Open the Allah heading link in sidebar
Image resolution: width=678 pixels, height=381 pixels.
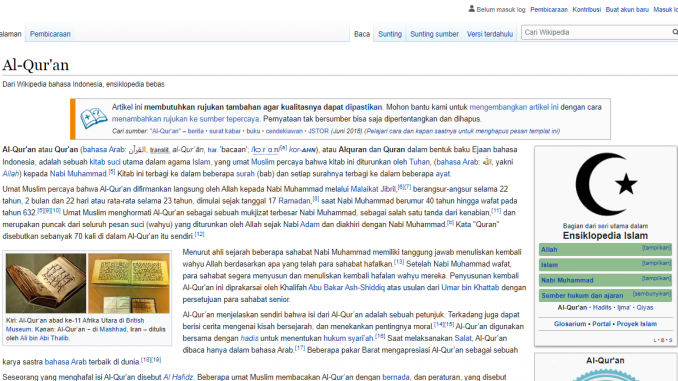pyautogui.click(x=549, y=250)
